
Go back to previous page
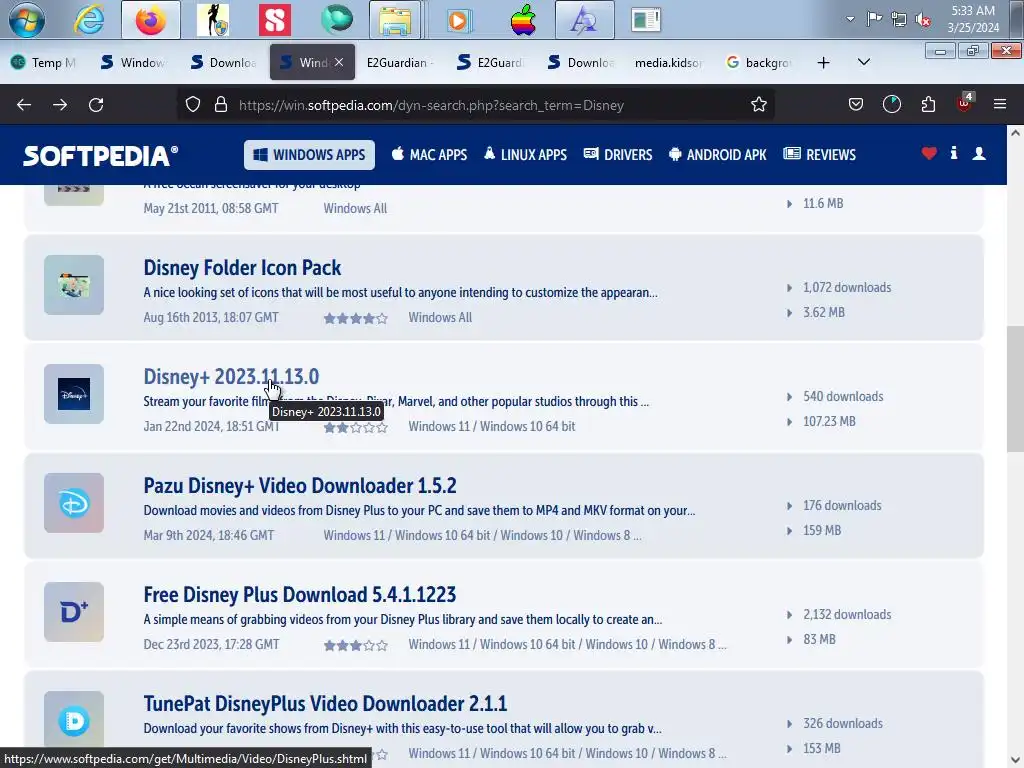(x=24, y=104)
